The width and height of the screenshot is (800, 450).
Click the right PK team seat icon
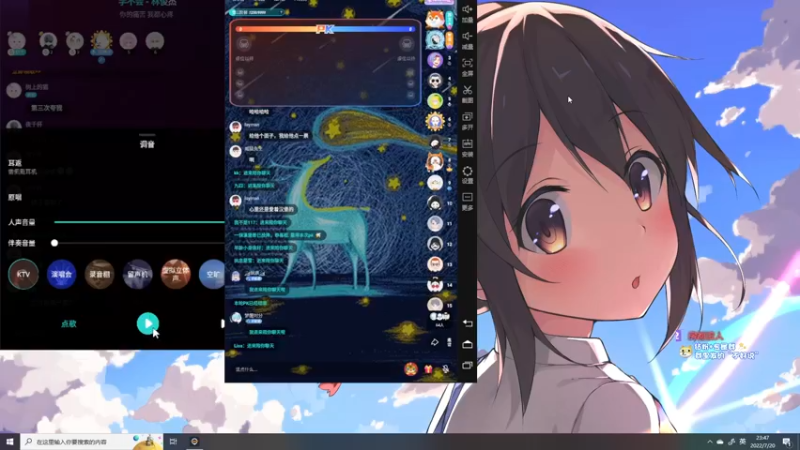[407, 44]
